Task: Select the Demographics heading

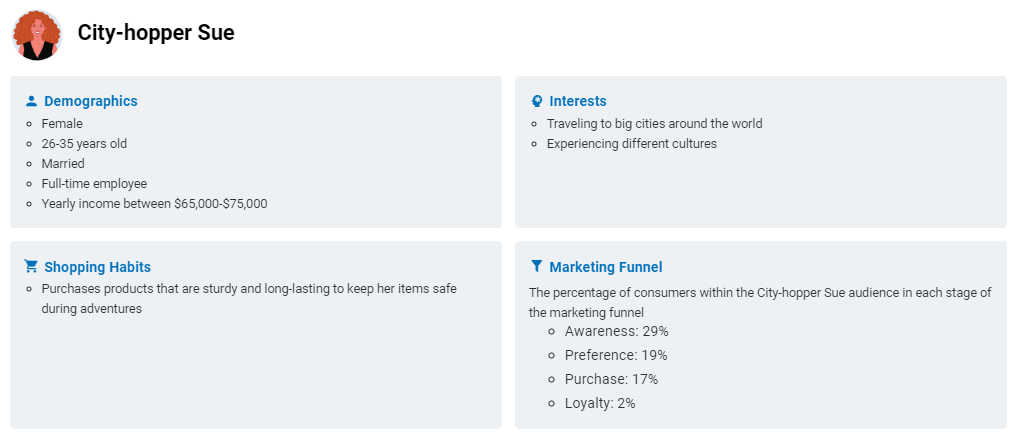Action: pyautogui.click(x=91, y=101)
